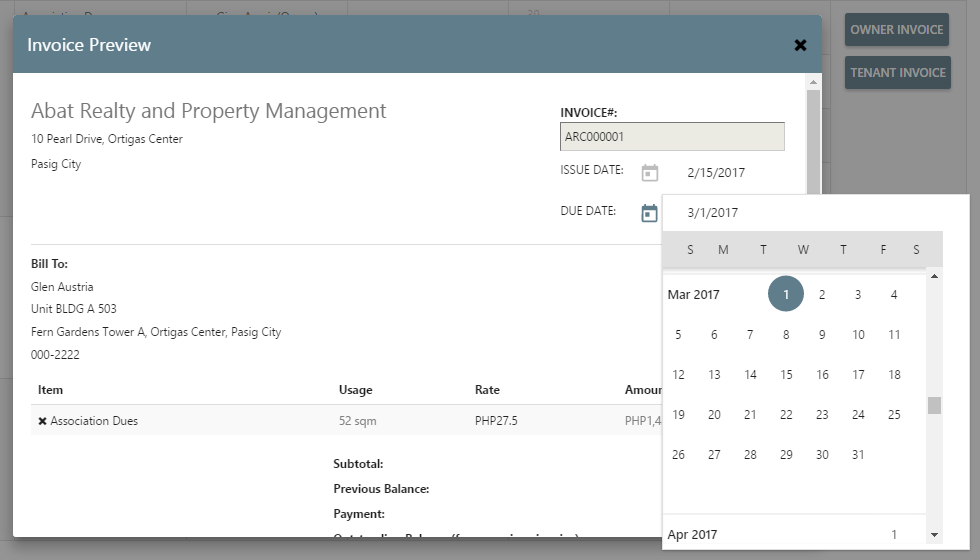
Task: Select April 1 in the calendar
Action: click(894, 534)
